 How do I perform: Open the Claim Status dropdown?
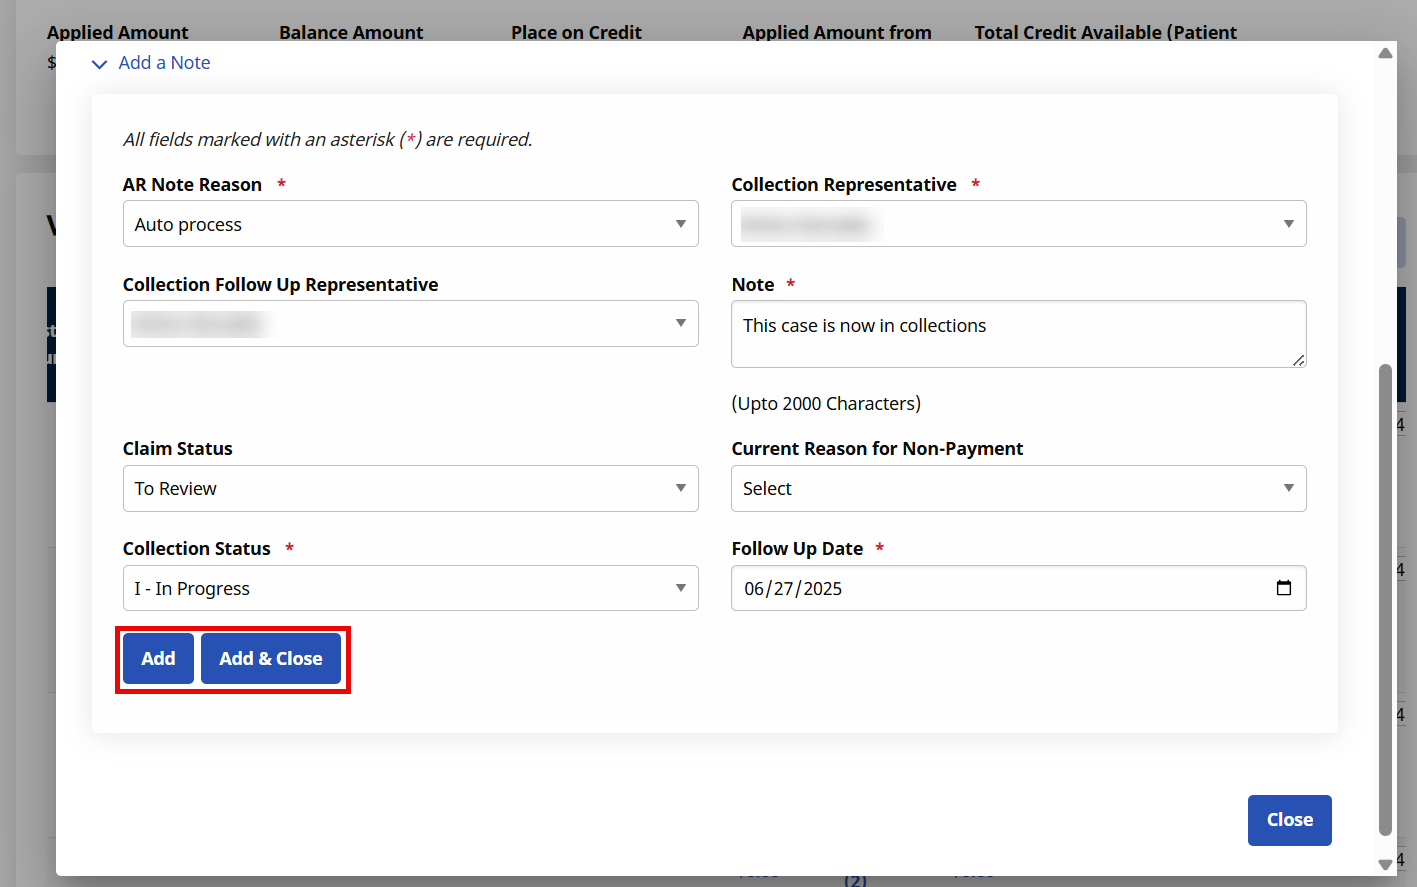tap(410, 489)
